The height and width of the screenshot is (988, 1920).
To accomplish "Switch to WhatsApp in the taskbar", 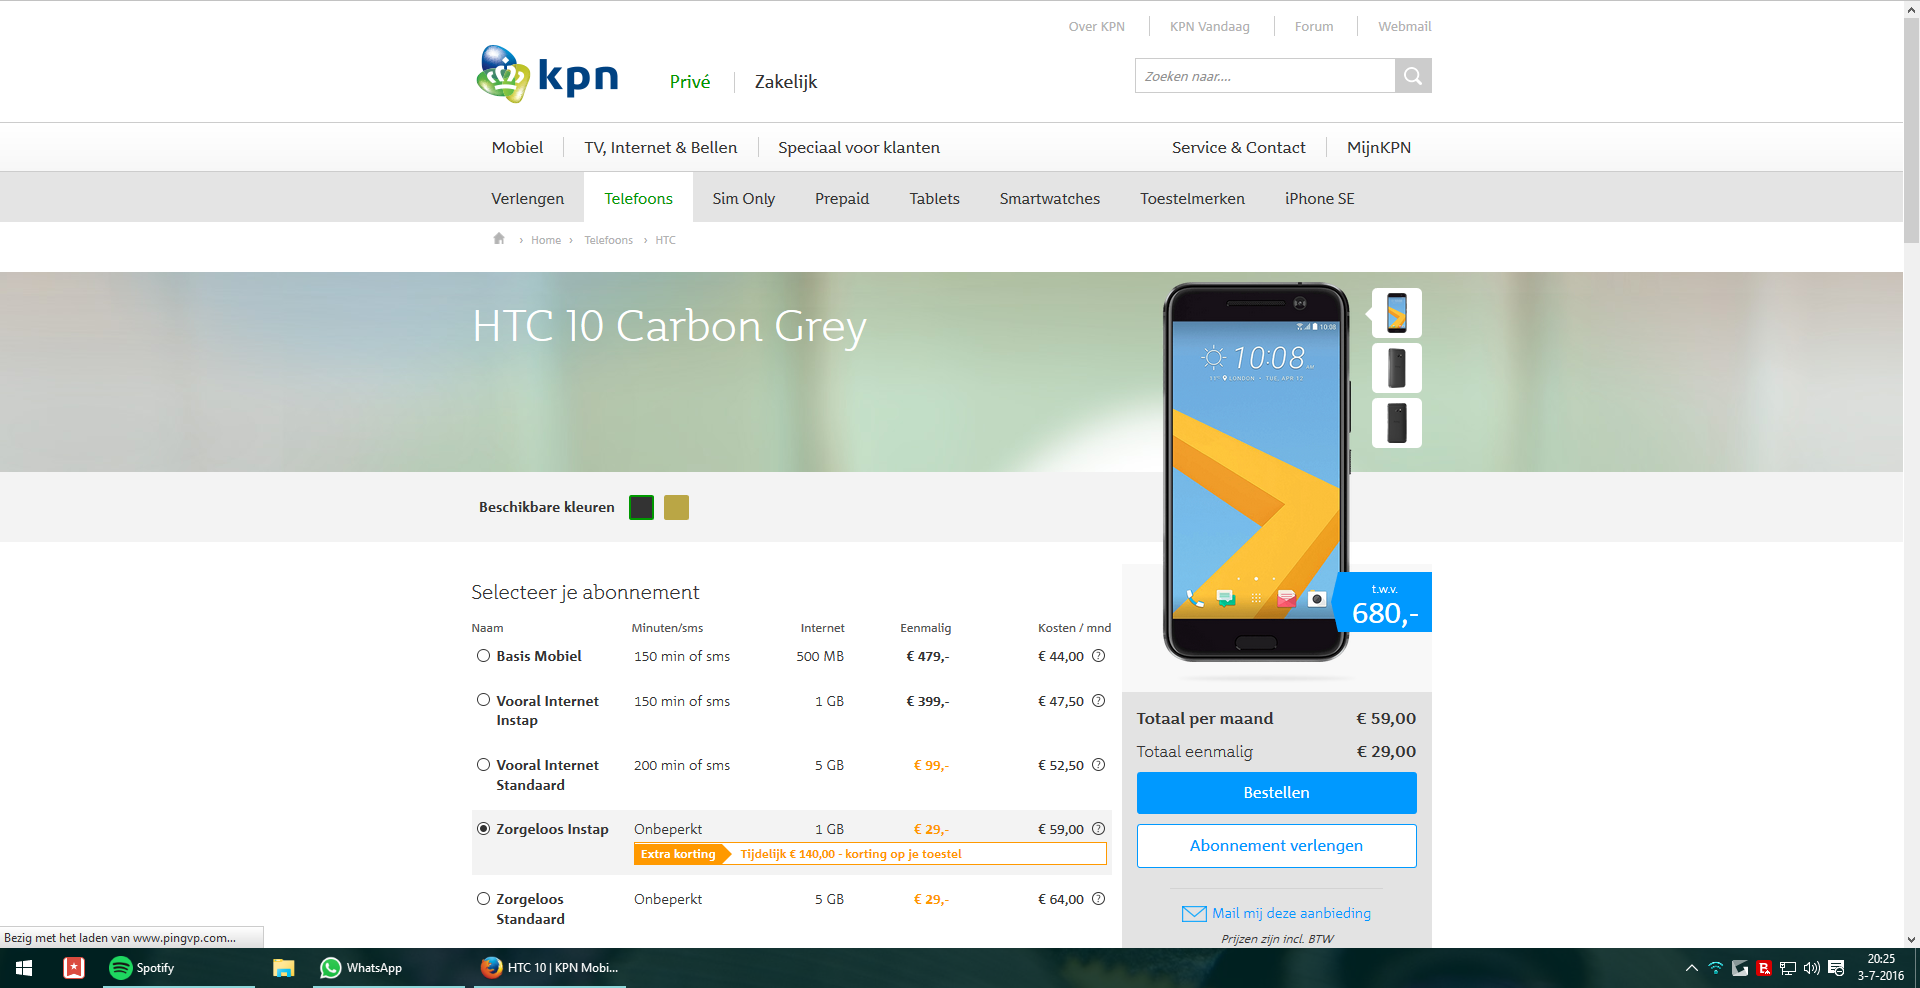I will click(x=390, y=968).
